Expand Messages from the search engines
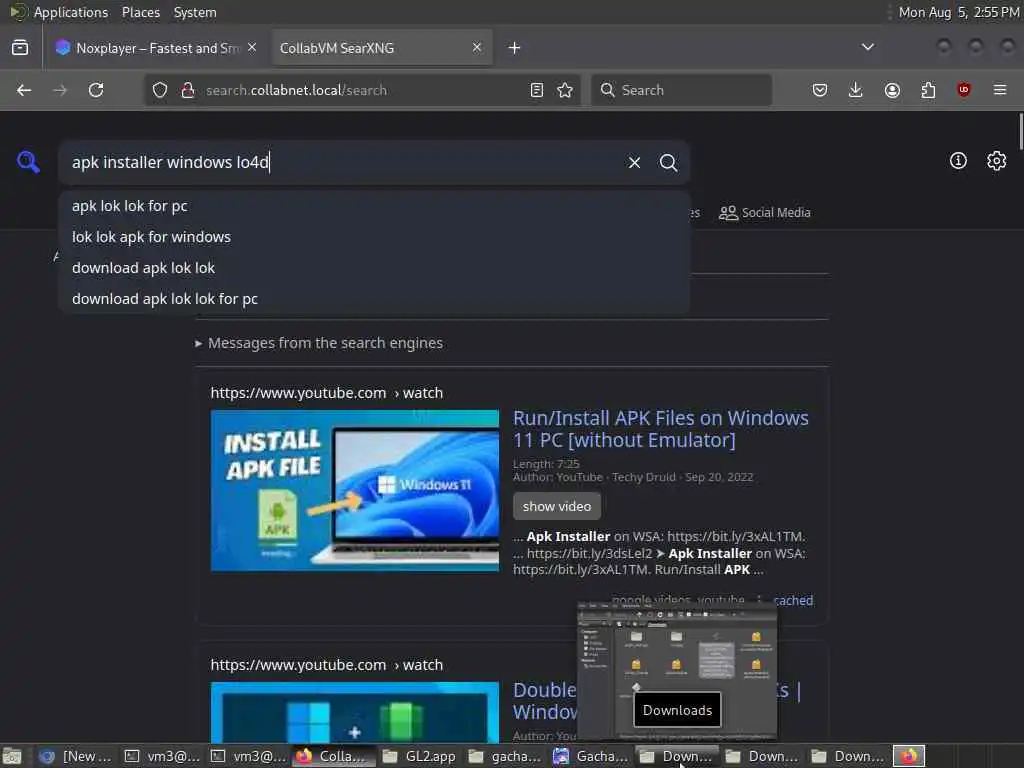 click(x=319, y=343)
